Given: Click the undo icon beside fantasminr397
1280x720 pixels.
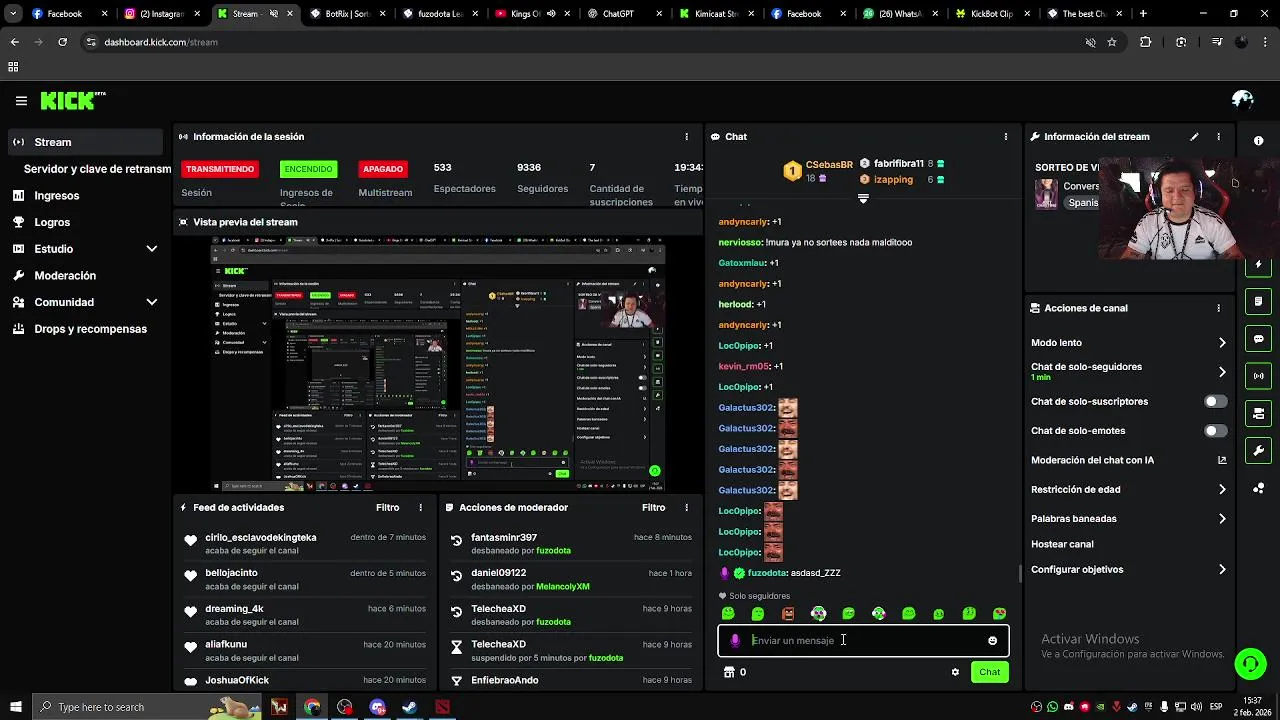Looking at the screenshot, I should click(457, 541).
